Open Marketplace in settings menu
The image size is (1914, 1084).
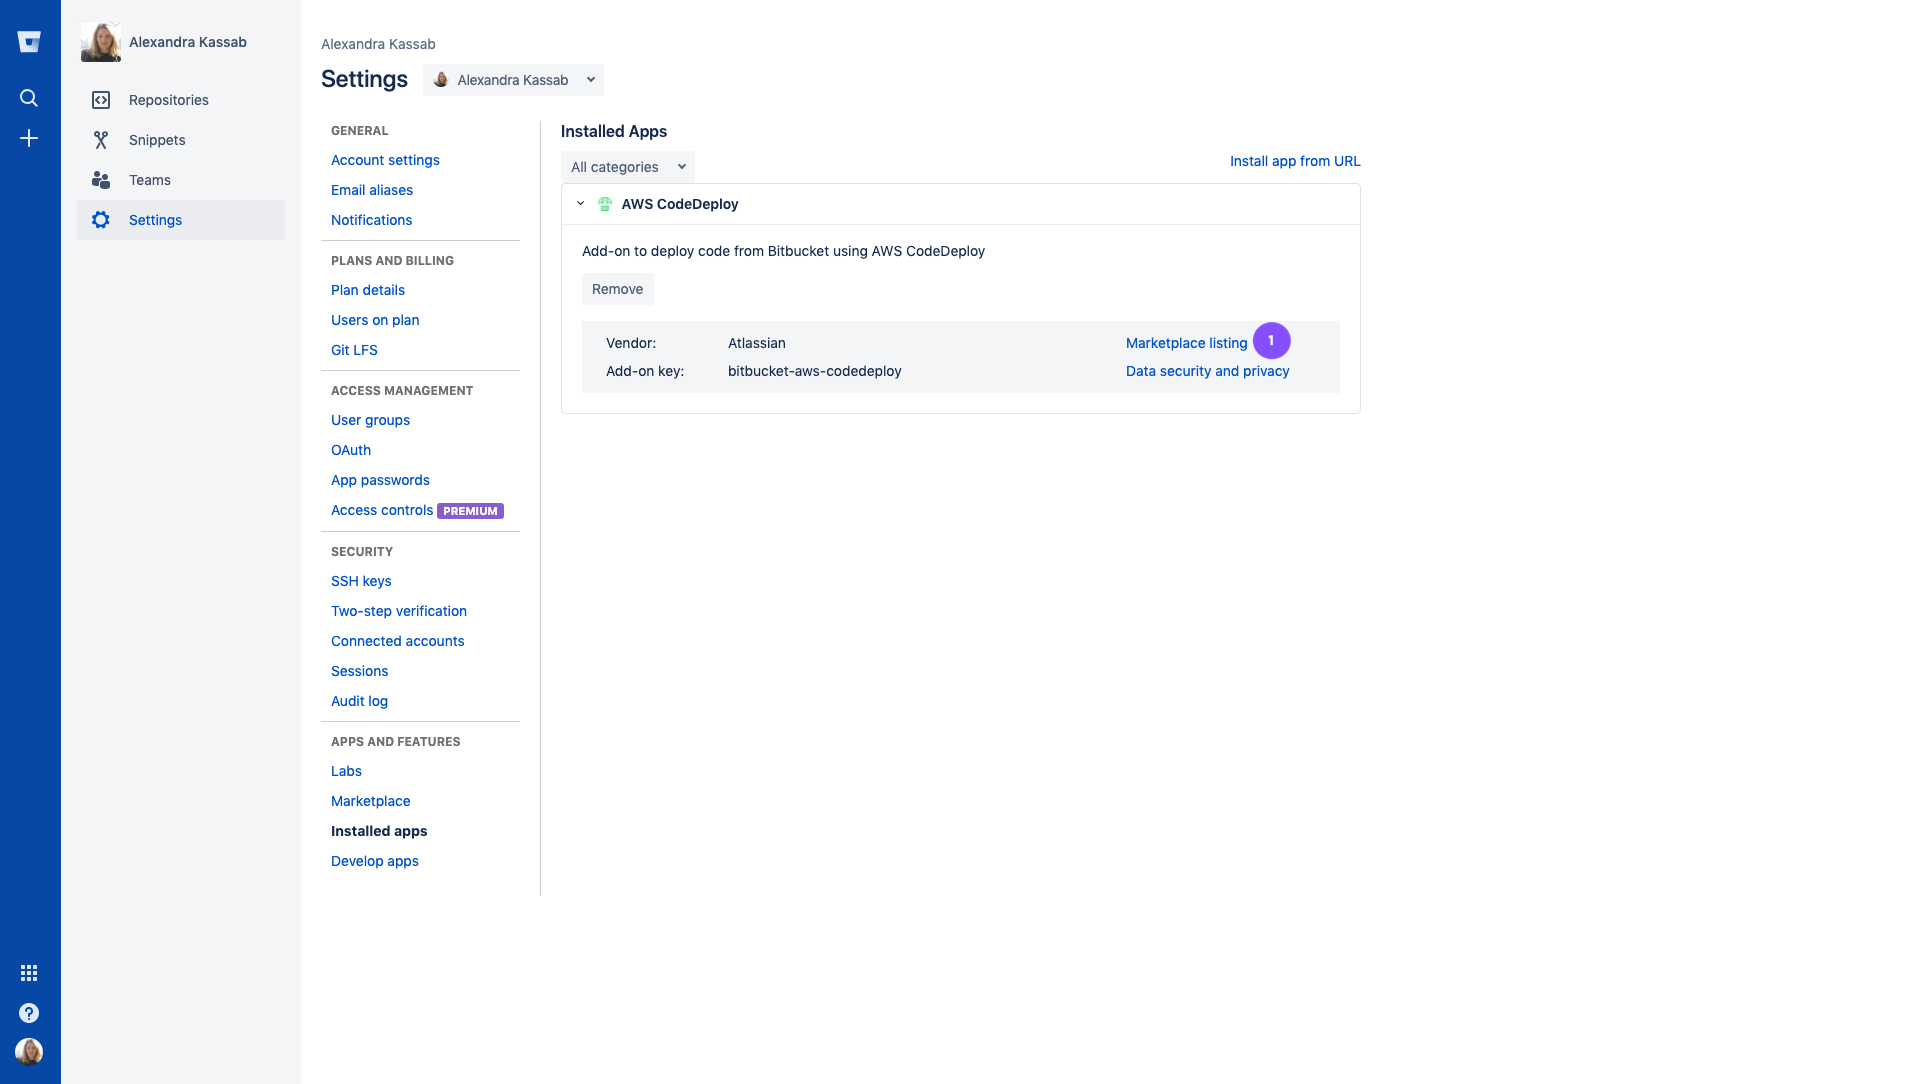(x=370, y=801)
